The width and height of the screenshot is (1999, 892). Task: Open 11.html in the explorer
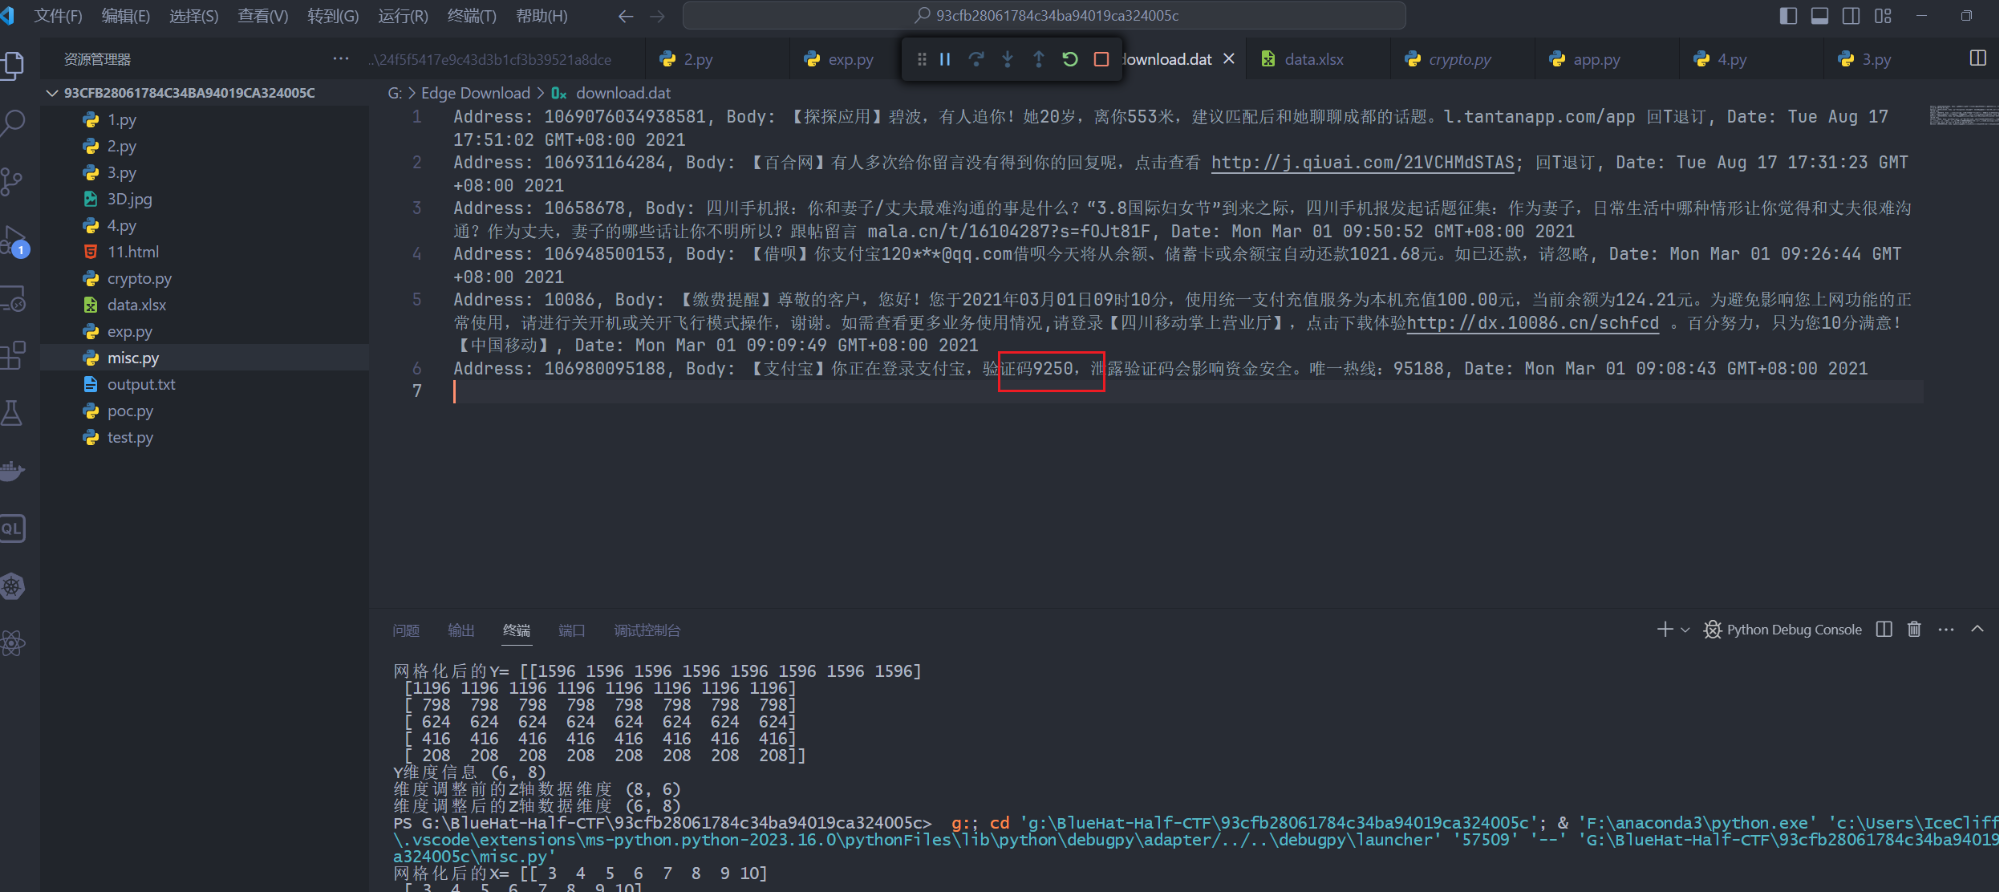(x=205, y=252)
